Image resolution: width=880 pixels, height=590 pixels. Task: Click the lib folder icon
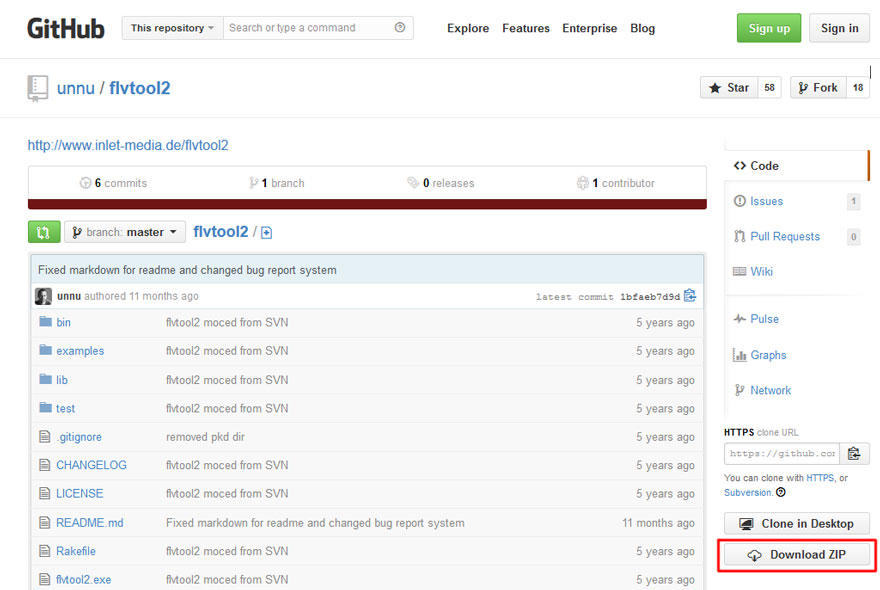45,379
